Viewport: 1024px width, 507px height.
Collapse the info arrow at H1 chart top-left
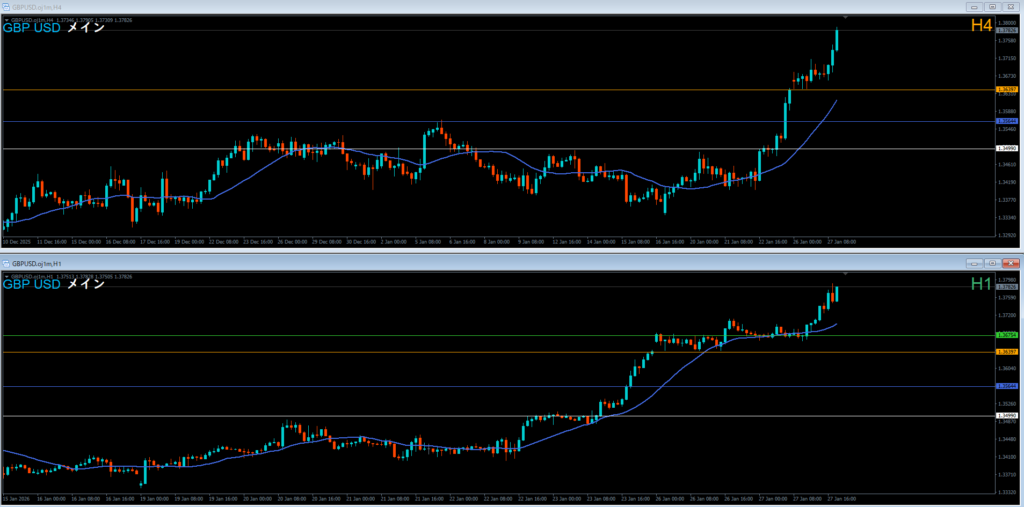point(6,275)
